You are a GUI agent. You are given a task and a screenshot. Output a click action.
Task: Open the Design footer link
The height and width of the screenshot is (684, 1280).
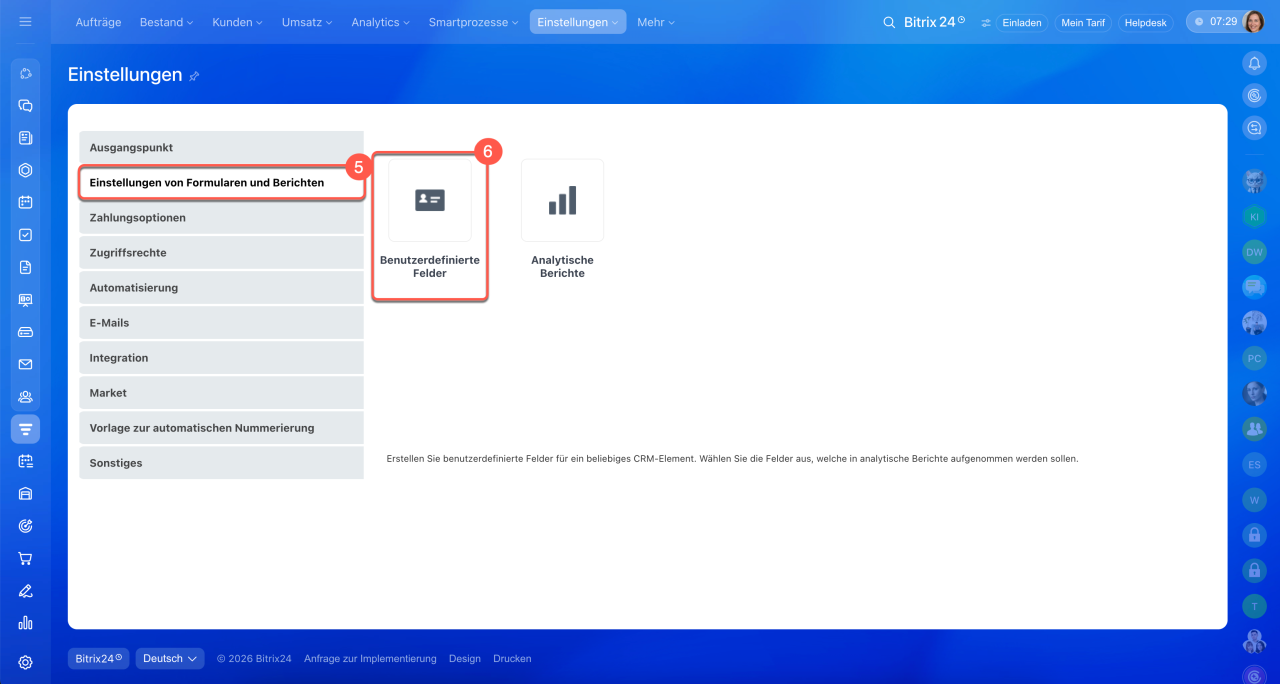465,659
